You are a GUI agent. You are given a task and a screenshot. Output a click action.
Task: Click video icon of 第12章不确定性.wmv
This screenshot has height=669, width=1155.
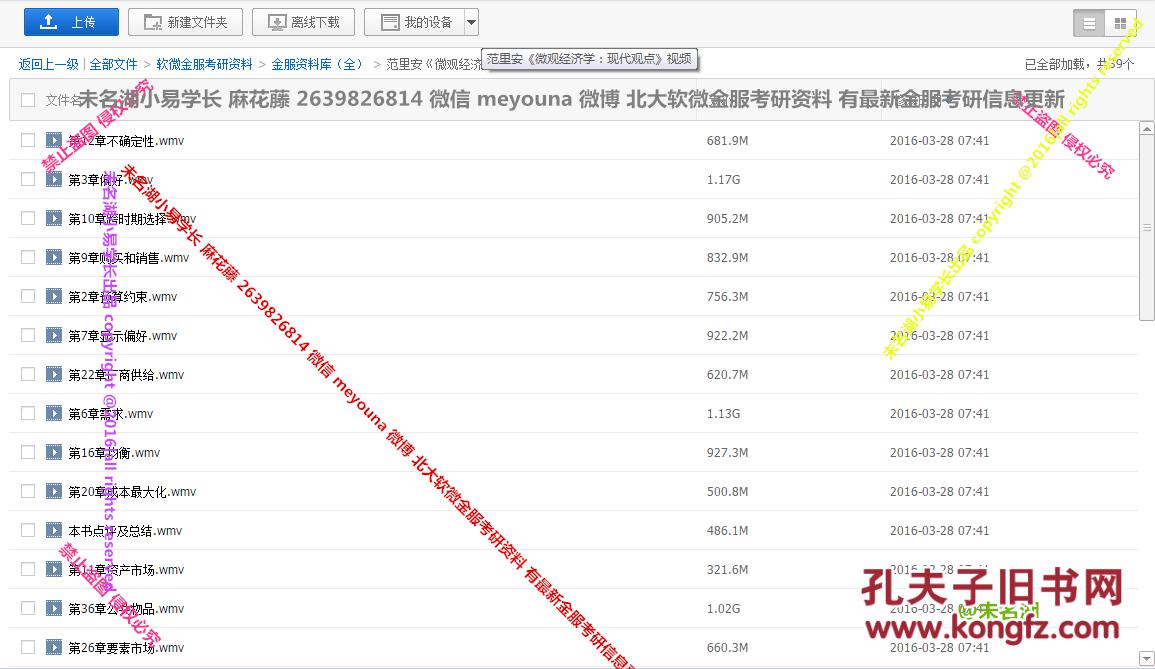(54, 140)
